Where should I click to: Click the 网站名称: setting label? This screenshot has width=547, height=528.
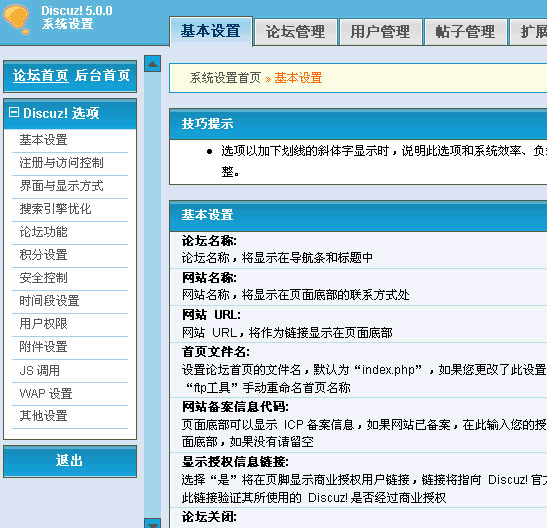click(x=209, y=278)
